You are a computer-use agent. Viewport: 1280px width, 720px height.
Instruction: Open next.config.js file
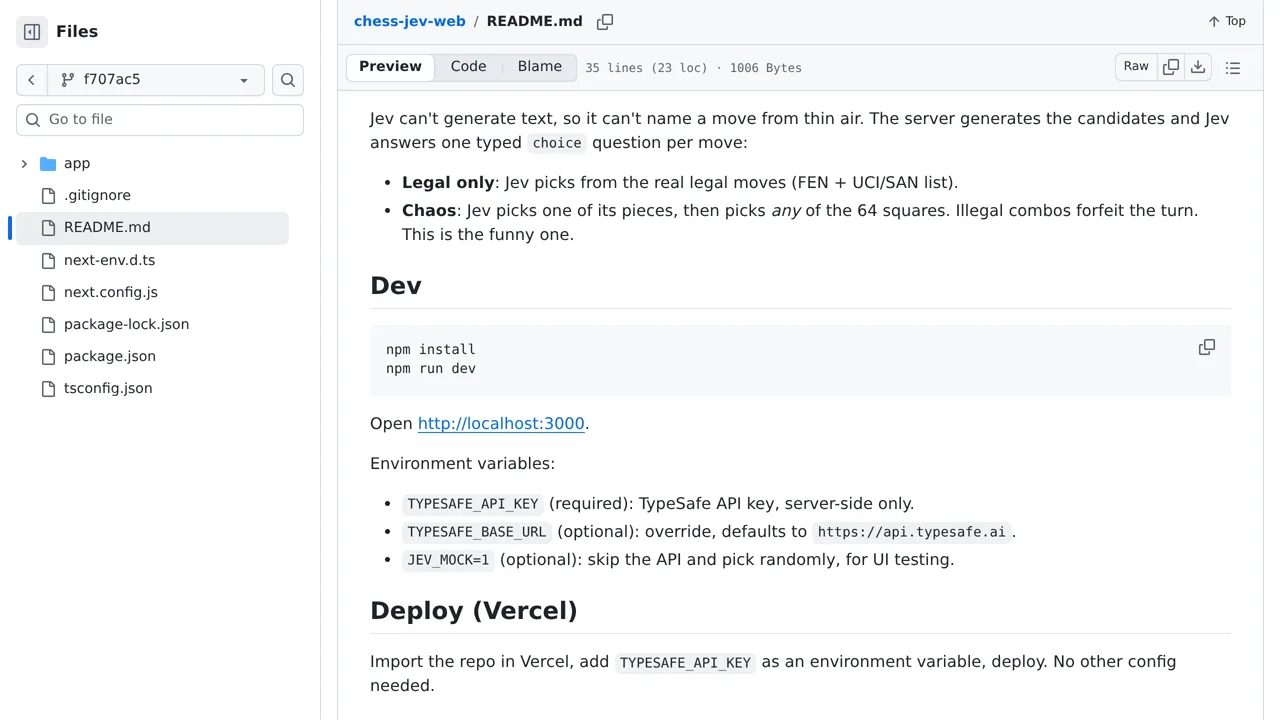(111, 292)
